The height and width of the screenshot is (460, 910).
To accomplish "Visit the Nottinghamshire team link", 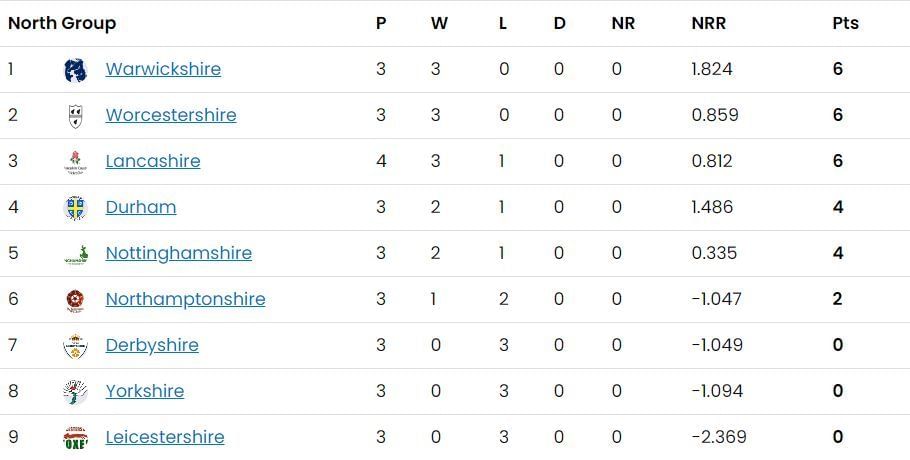I will (x=179, y=253).
